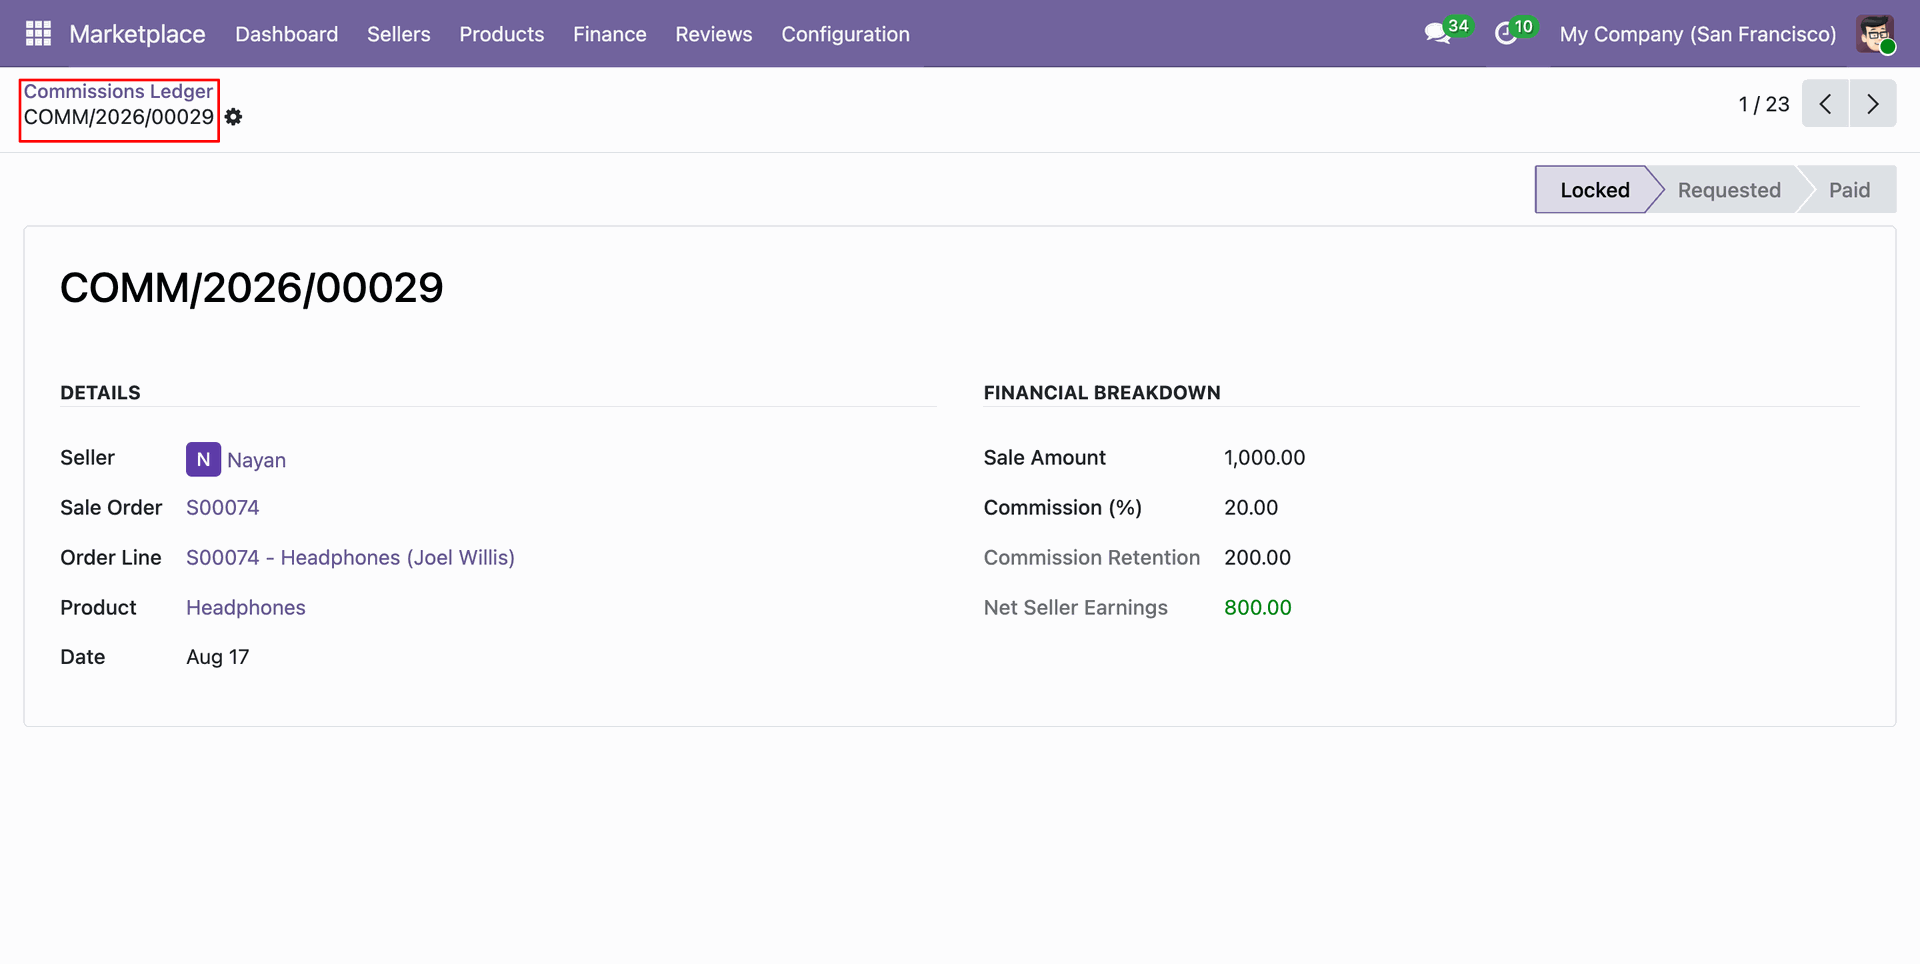This screenshot has width=1920, height=964.
Task: Select the Requested status stage
Action: (x=1729, y=190)
